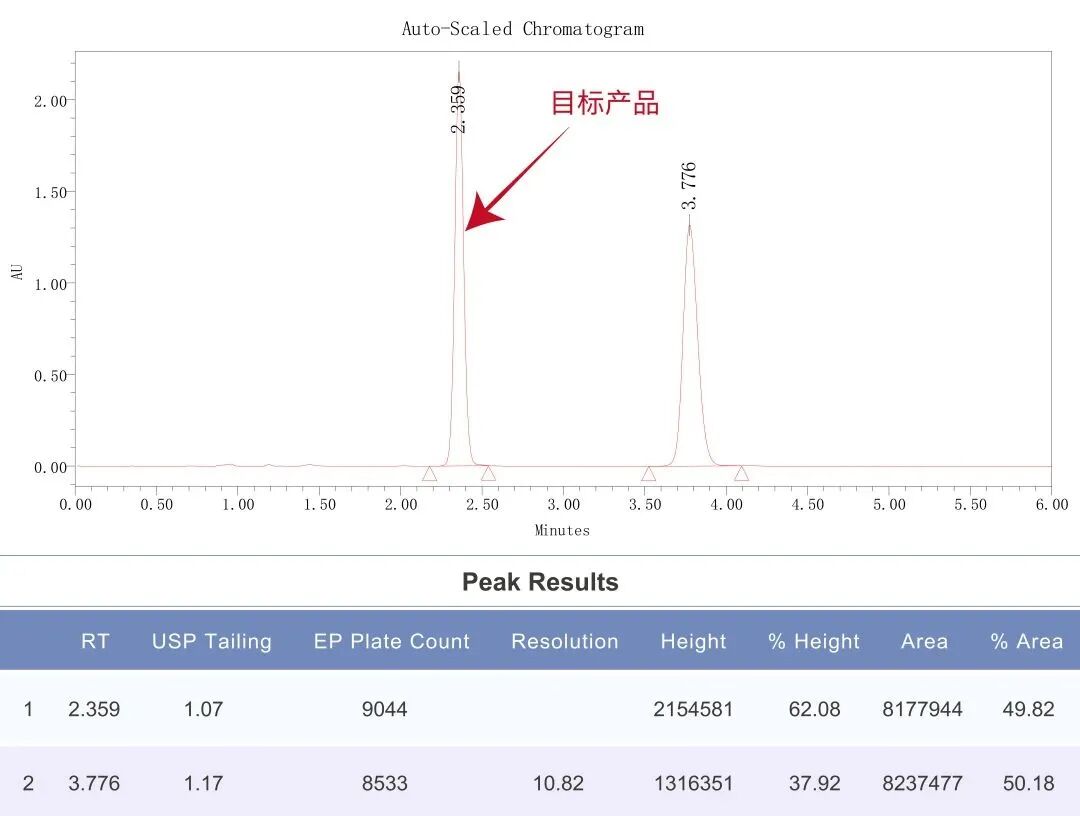Image resolution: width=1080 pixels, height=816 pixels.
Task: Click the Peak Results table title
Action: pos(540,582)
